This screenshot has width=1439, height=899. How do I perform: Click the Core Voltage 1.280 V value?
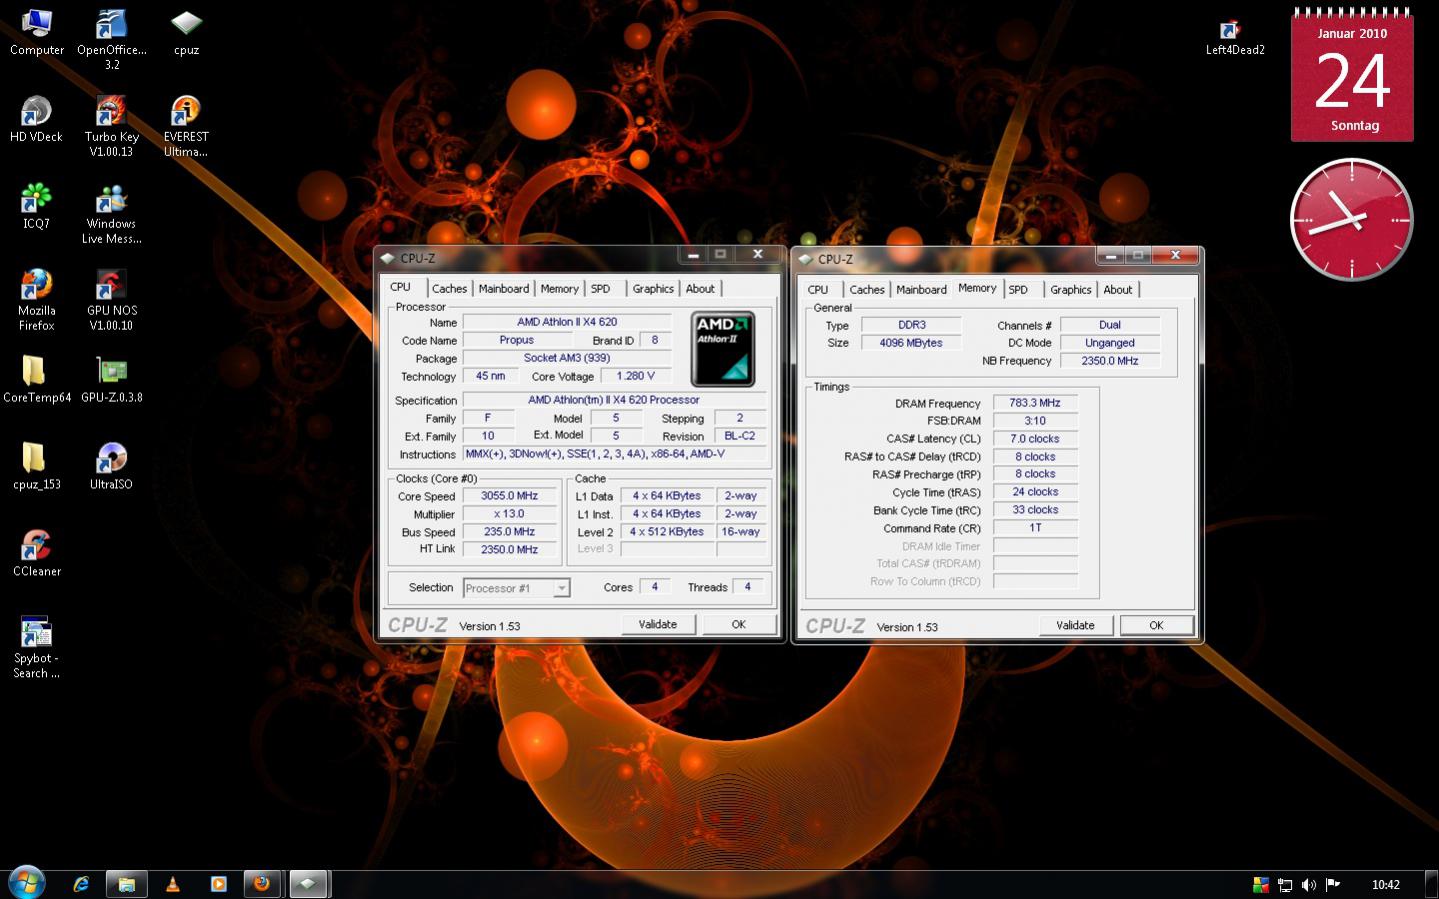(636, 376)
